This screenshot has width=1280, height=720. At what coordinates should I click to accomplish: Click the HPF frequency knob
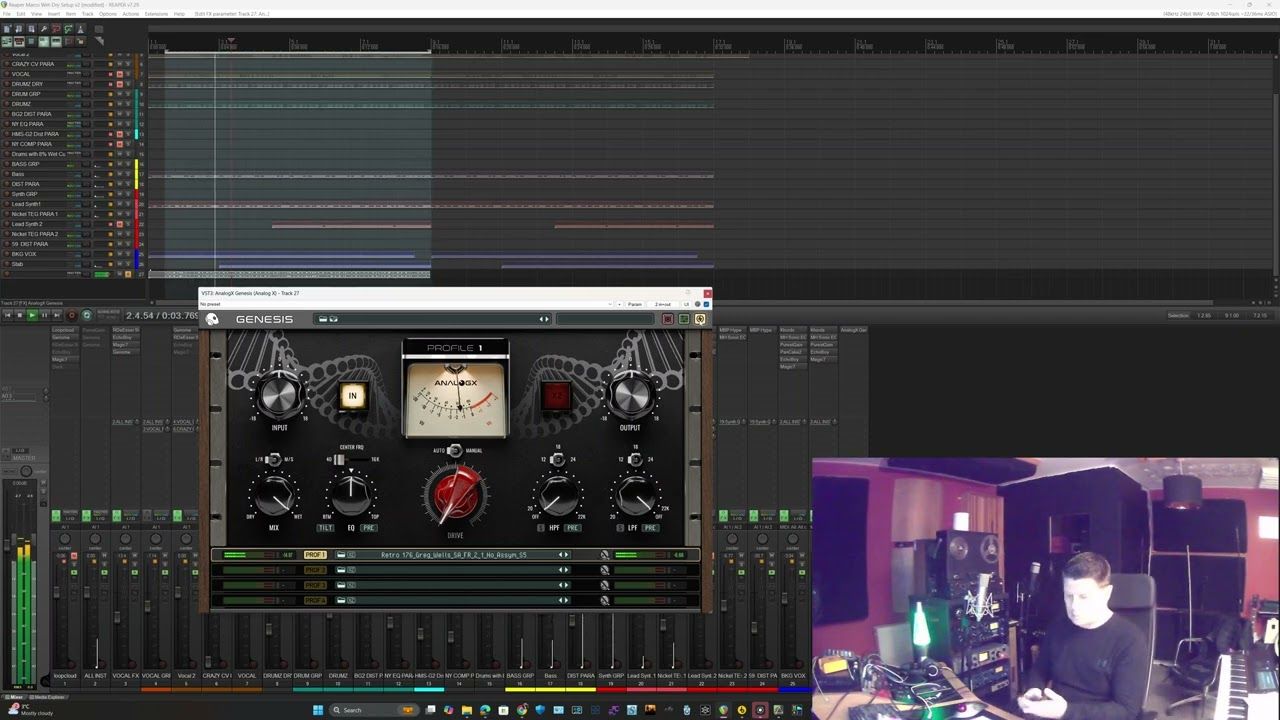click(558, 495)
